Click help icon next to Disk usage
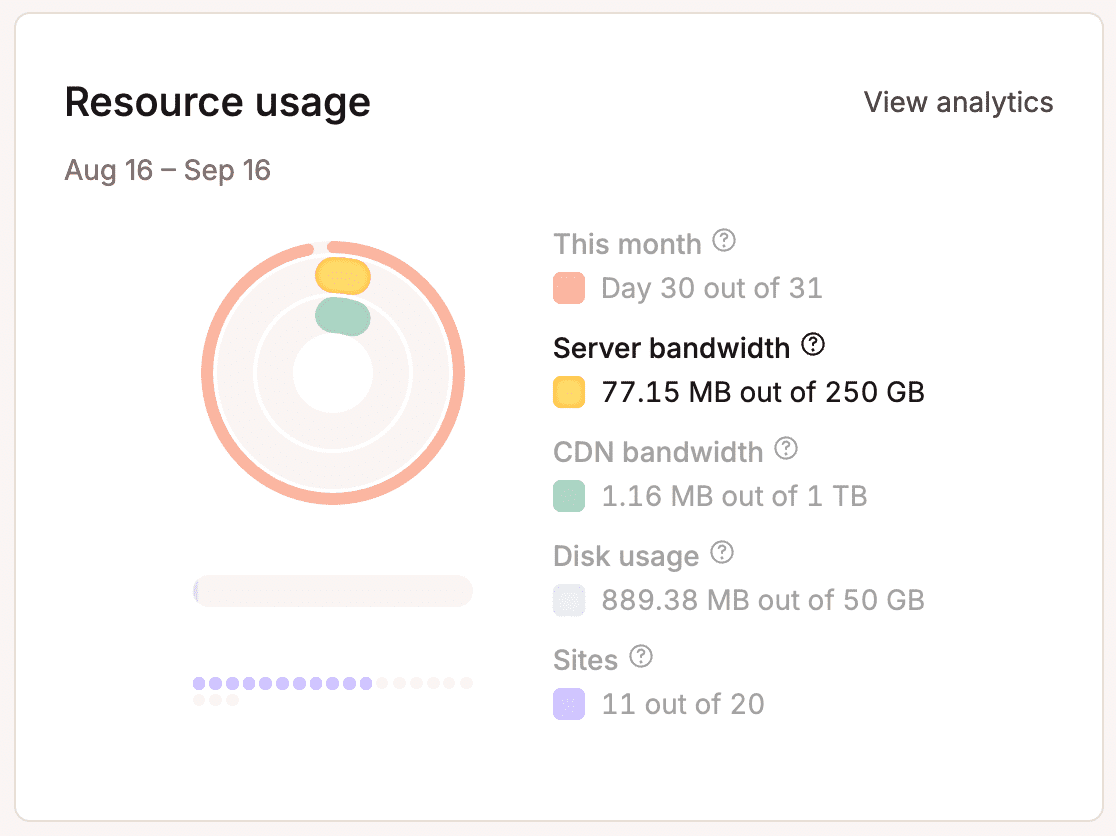Screen dimensions: 1116x836 tap(722, 553)
